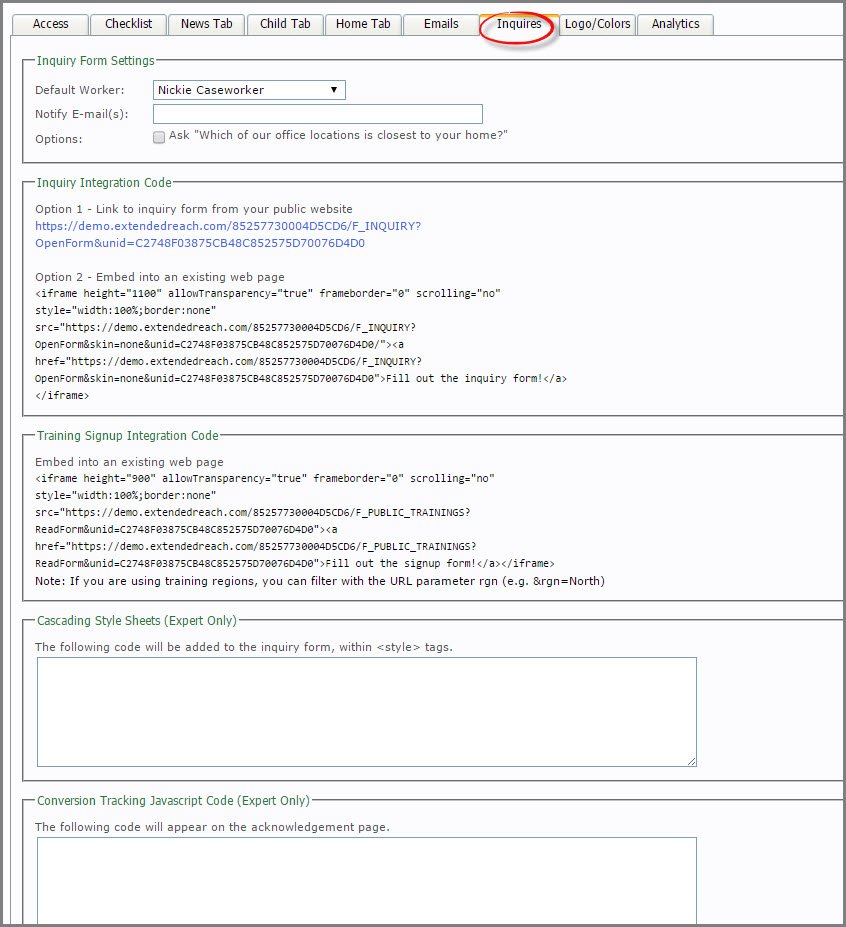Switch to the Access tab
Screen dimensions: 846x927
[x=49, y=24]
